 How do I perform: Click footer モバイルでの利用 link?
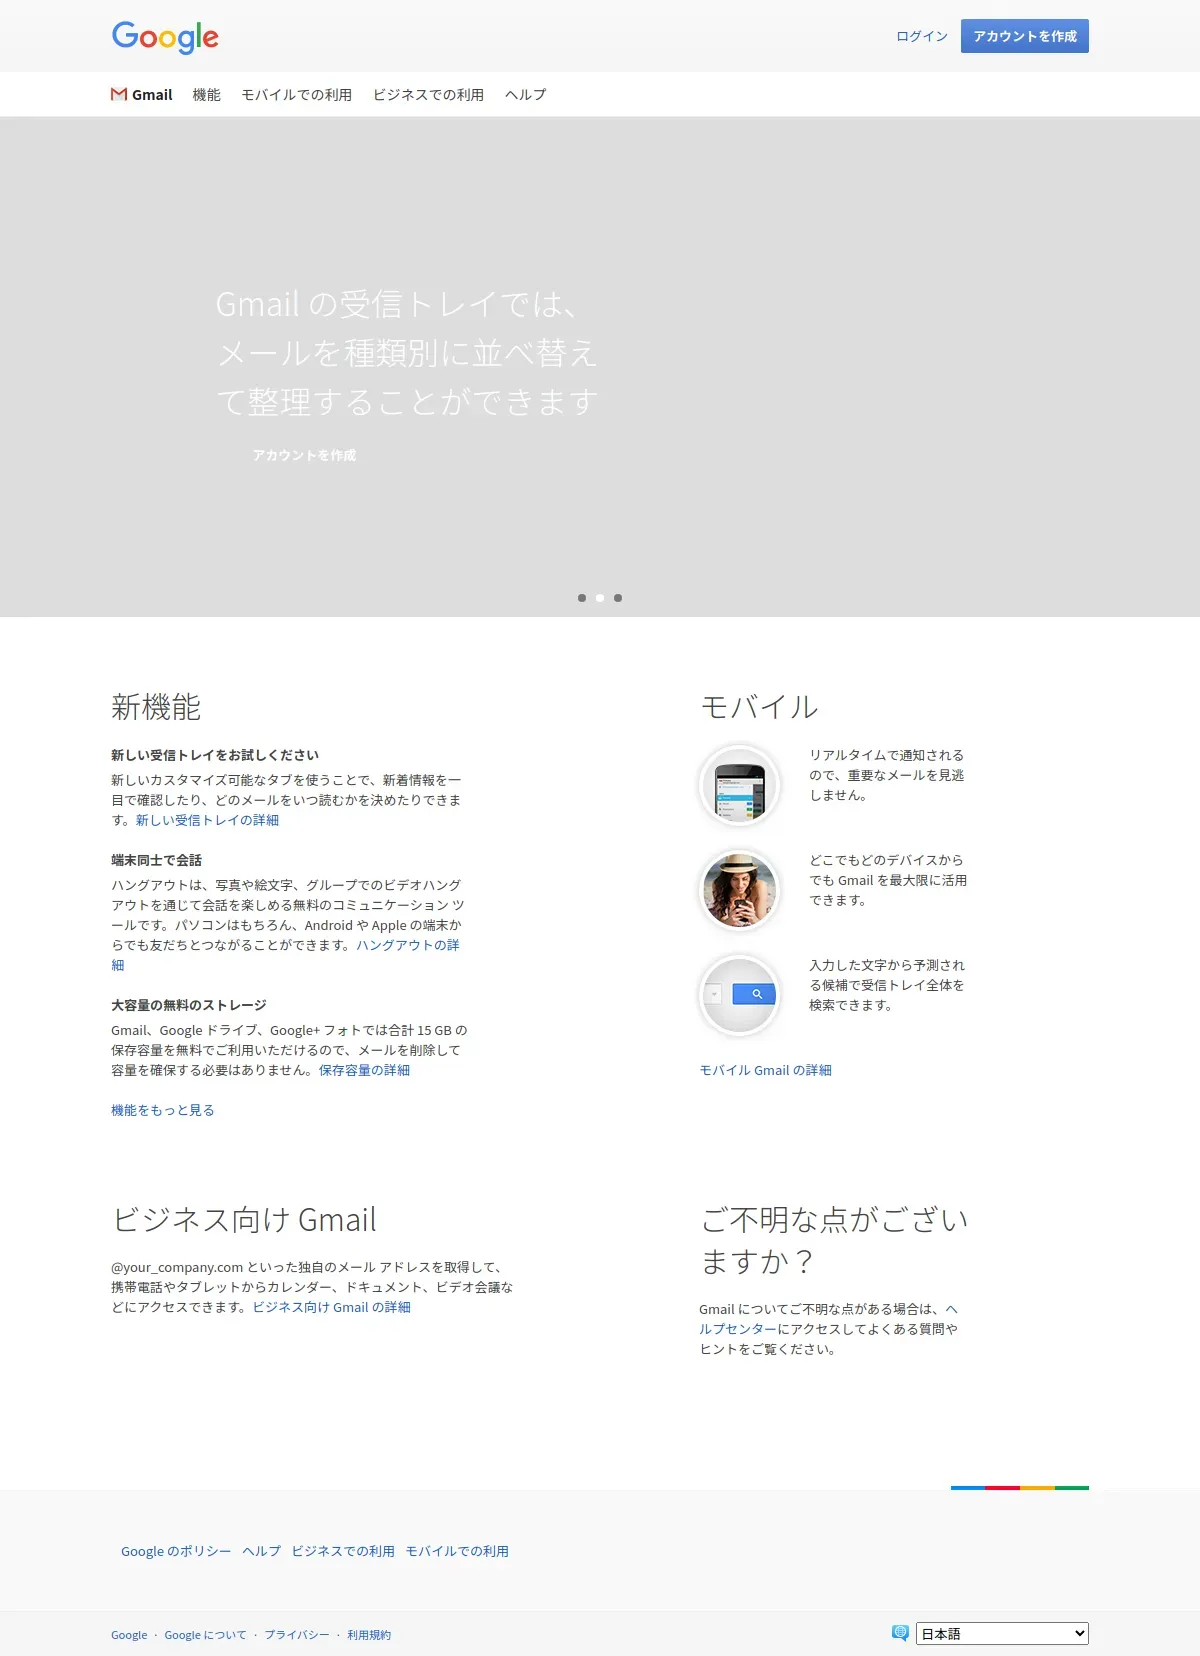click(457, 1551)
